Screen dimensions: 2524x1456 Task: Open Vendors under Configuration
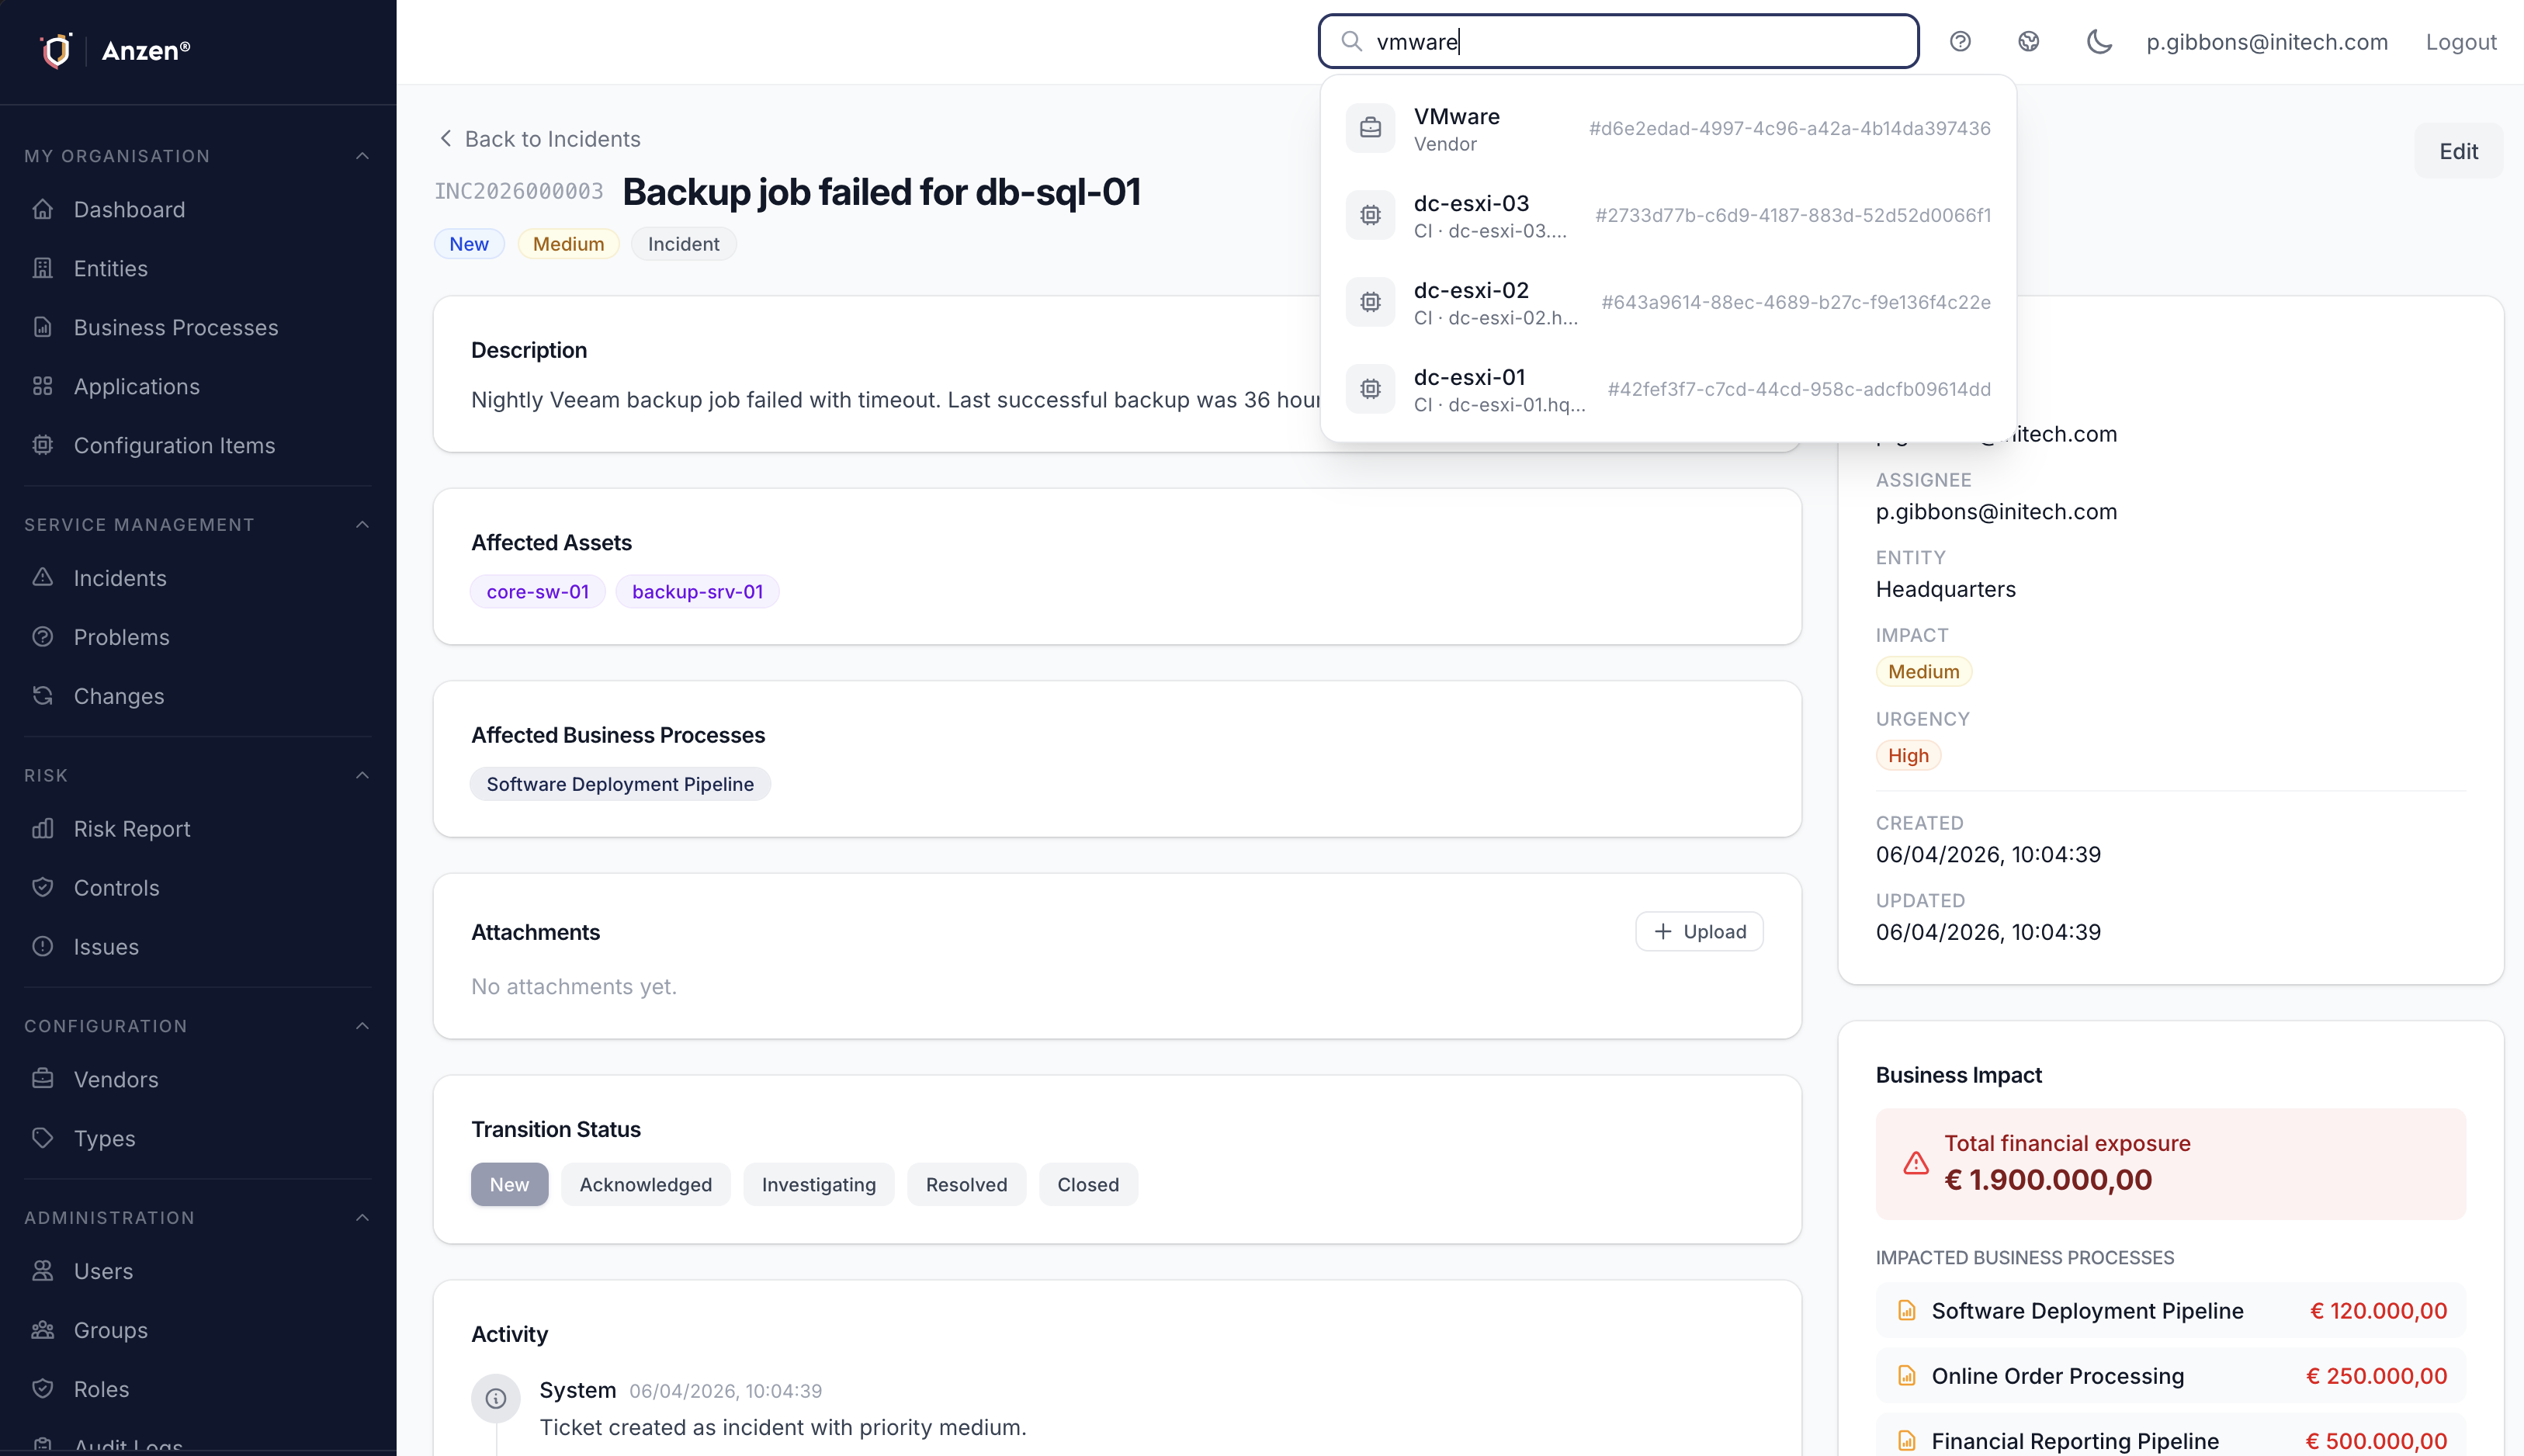click(x=116, y=1079)
